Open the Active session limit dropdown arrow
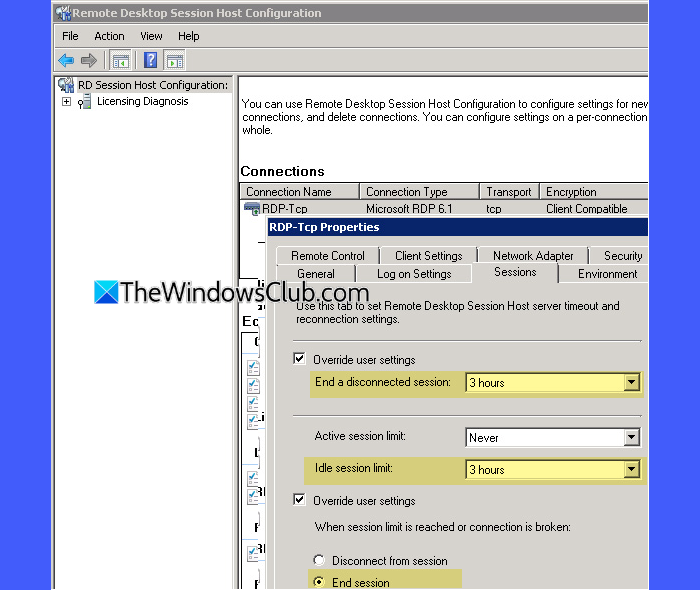This screenshot has width=700, height=590. click(x=631, y=437)
